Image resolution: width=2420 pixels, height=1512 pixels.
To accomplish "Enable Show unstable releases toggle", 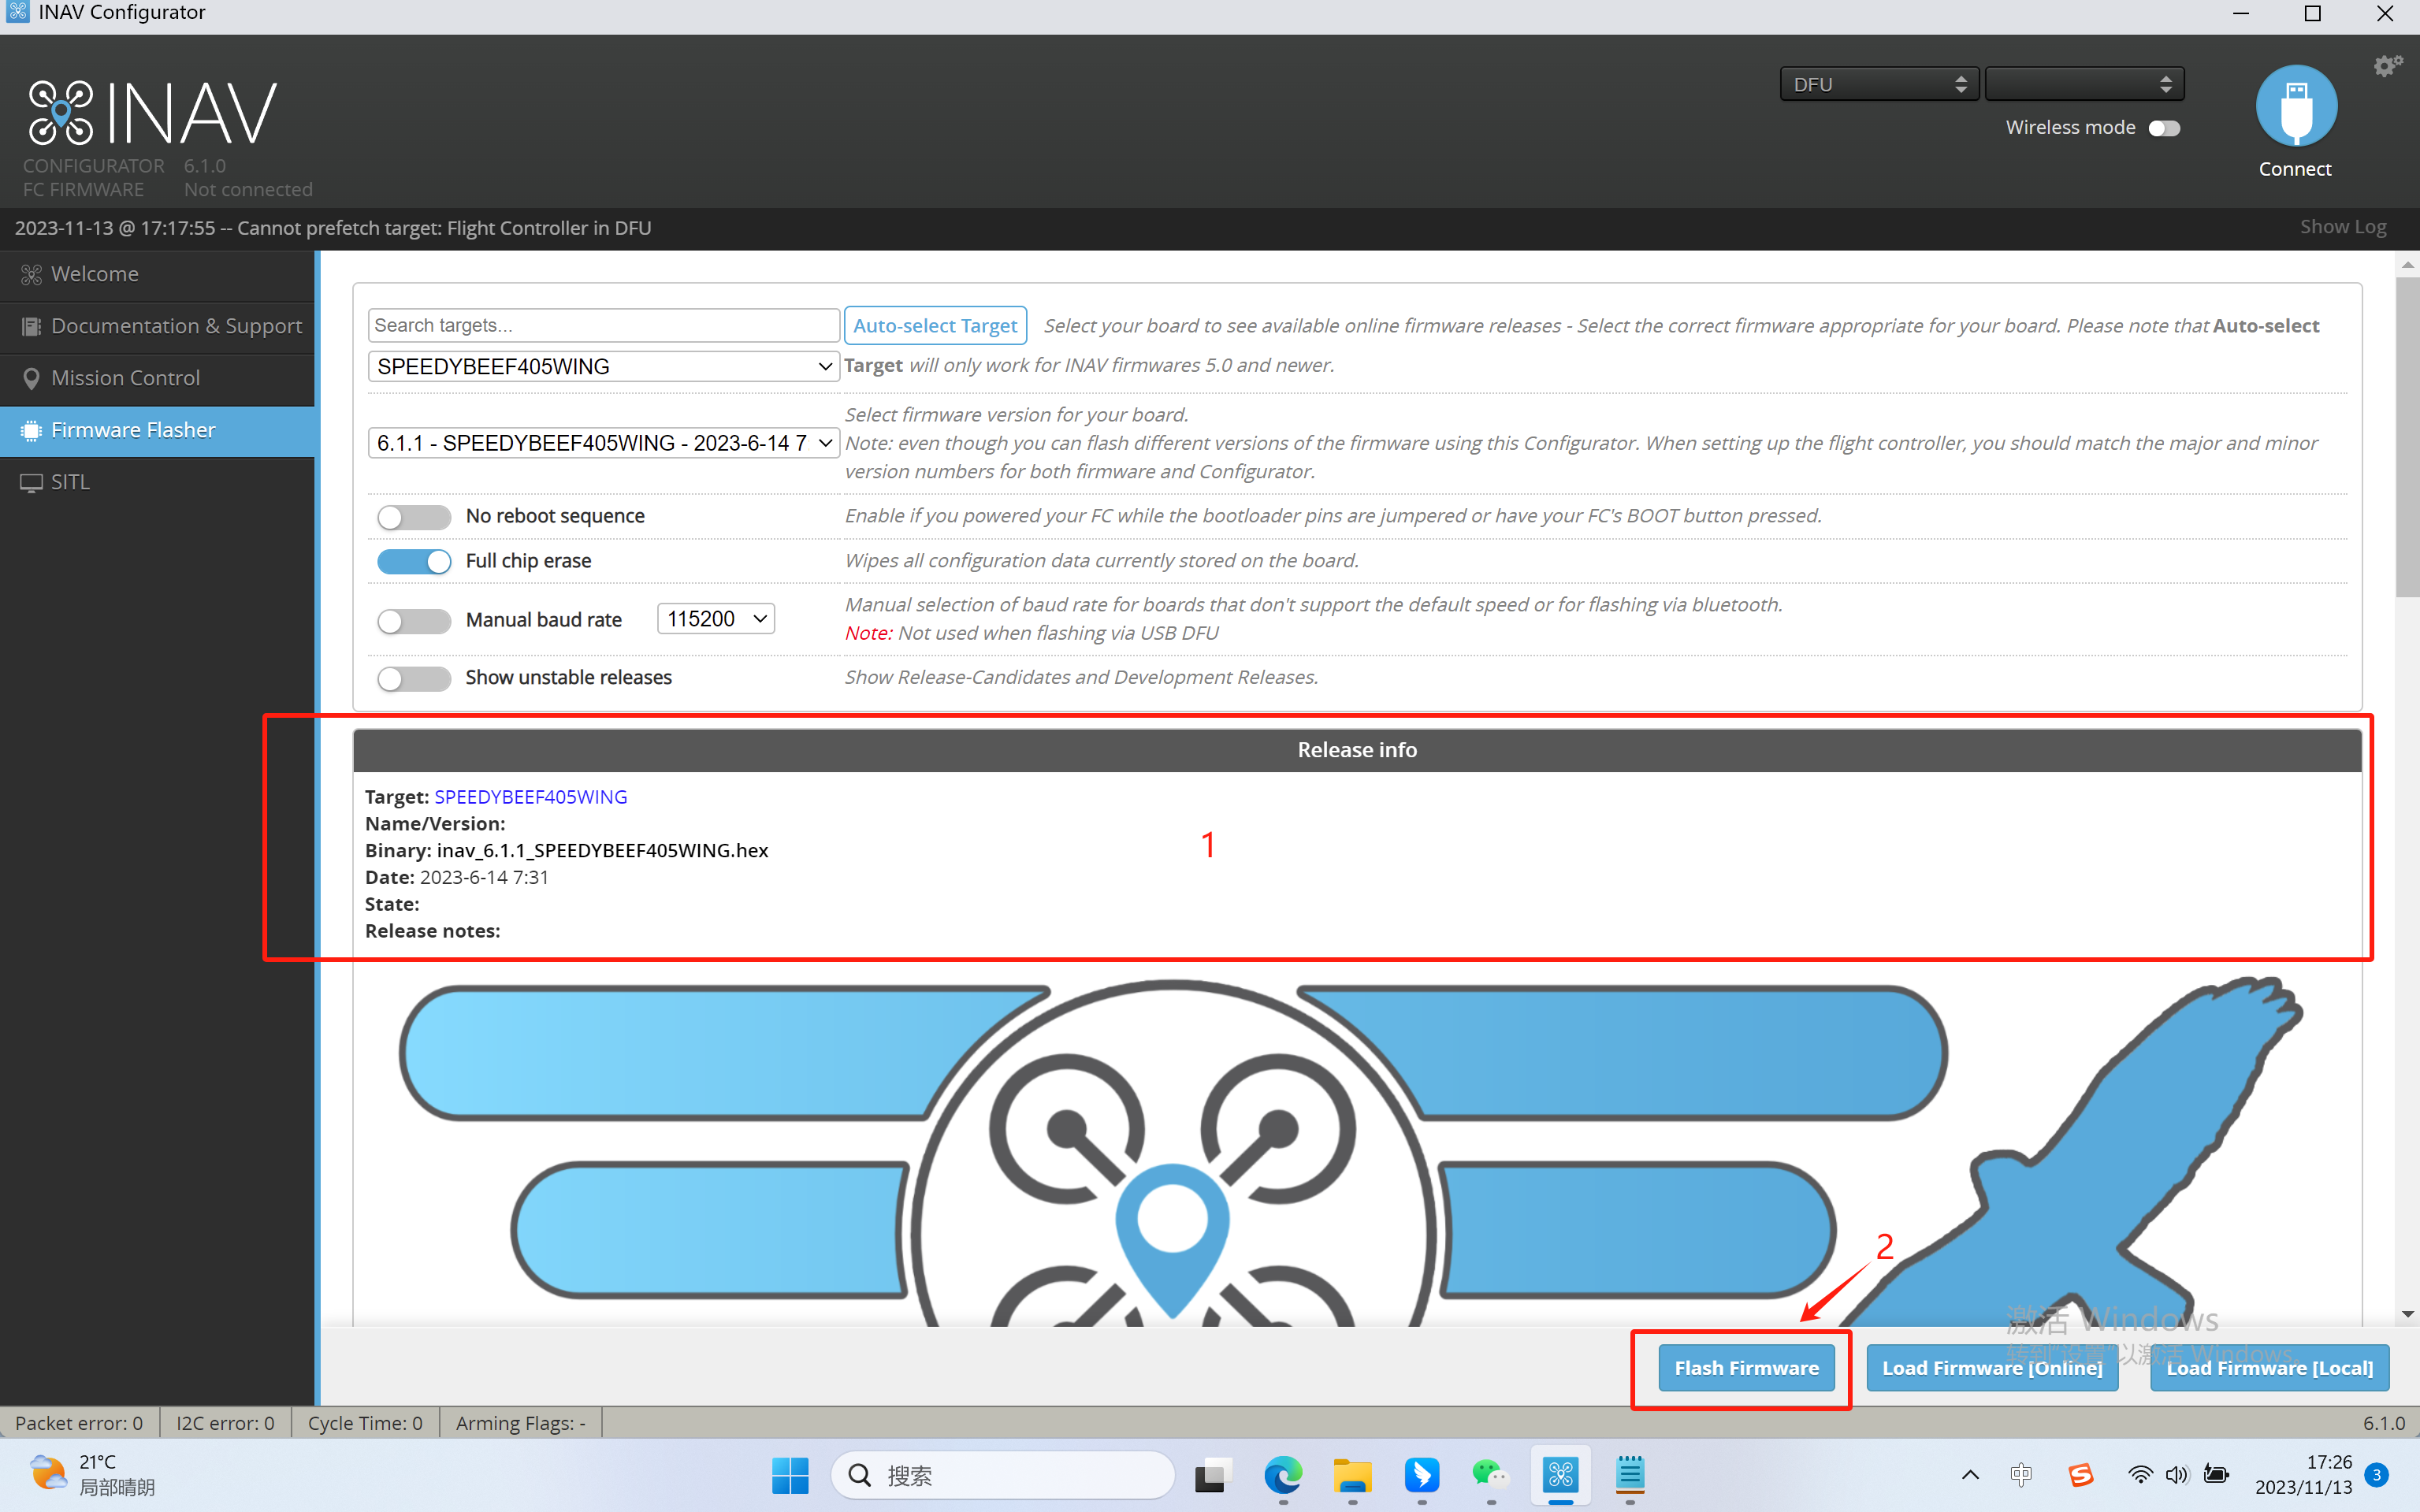I will (414, 679).
